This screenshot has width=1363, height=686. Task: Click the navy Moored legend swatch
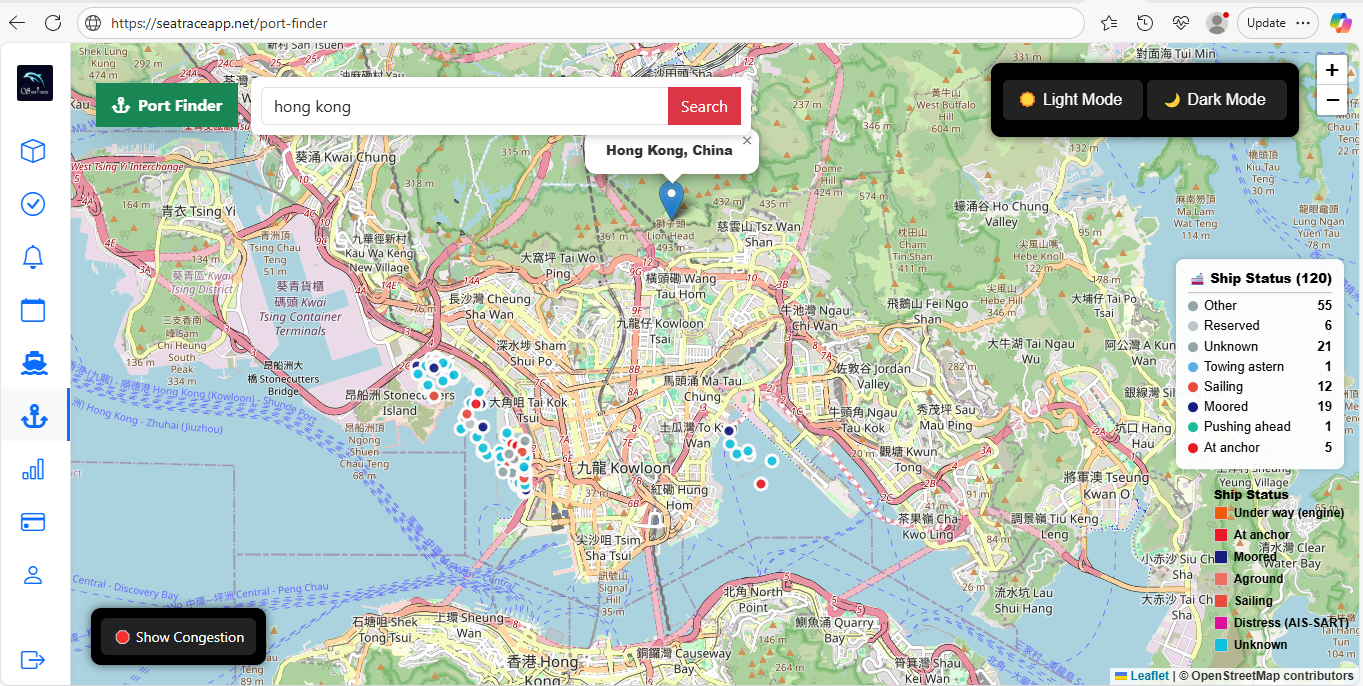1220,557
